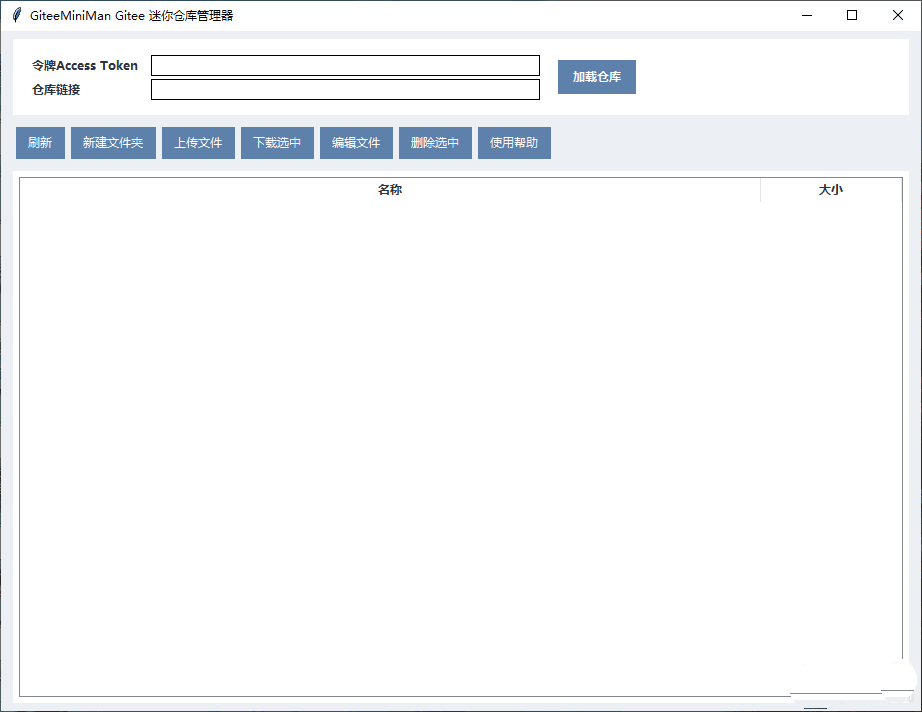Click 下载选中 to download selection

[277, 143]
